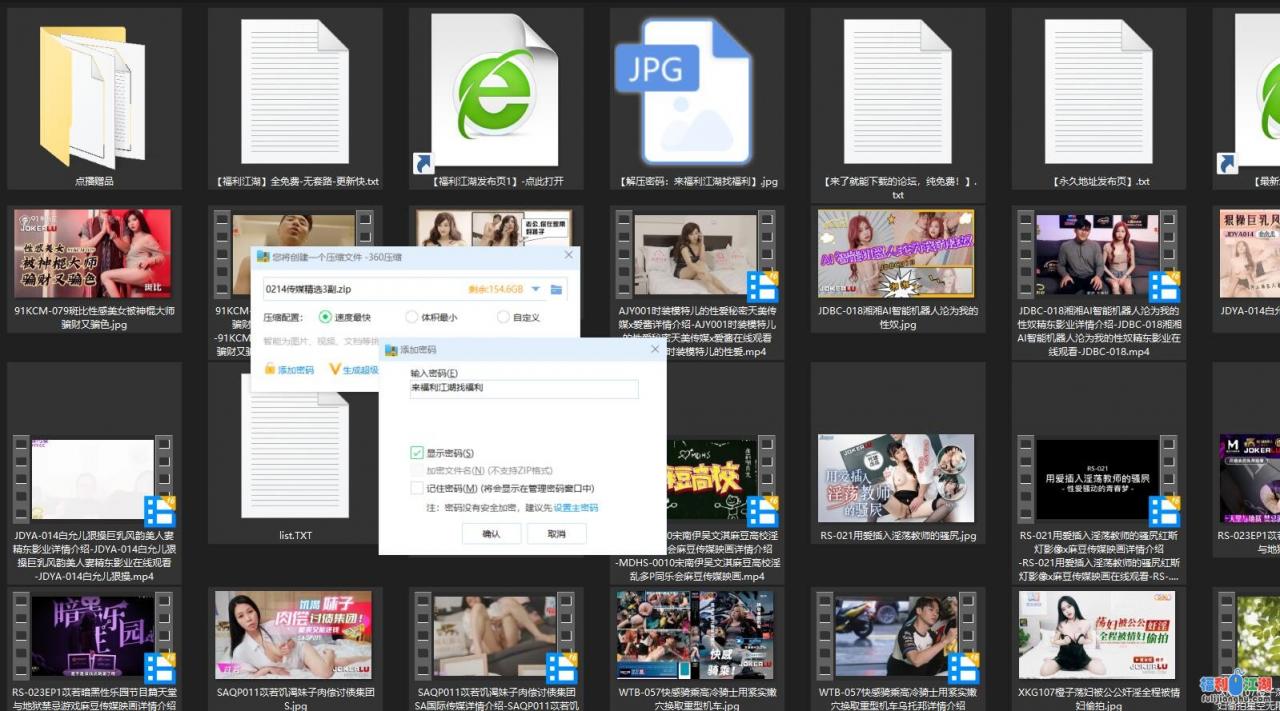Click the 输入密码 text field

point(523,388)
